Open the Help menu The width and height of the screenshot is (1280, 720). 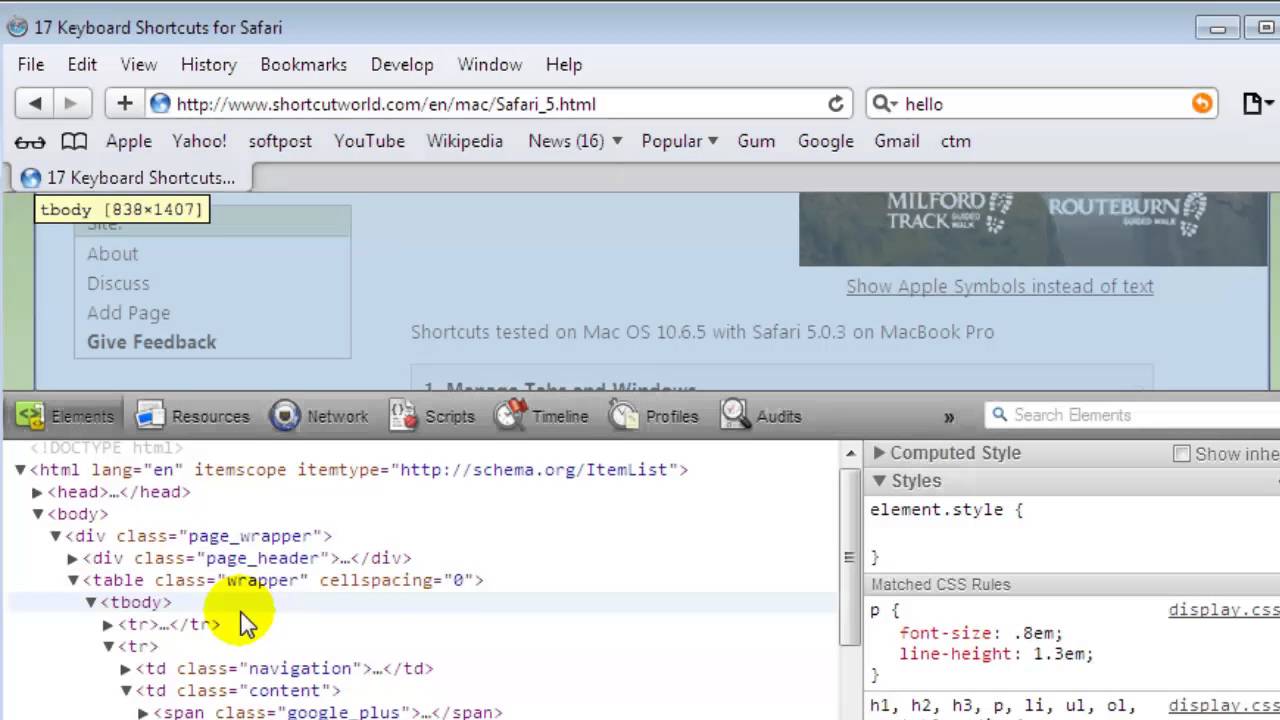564,64
